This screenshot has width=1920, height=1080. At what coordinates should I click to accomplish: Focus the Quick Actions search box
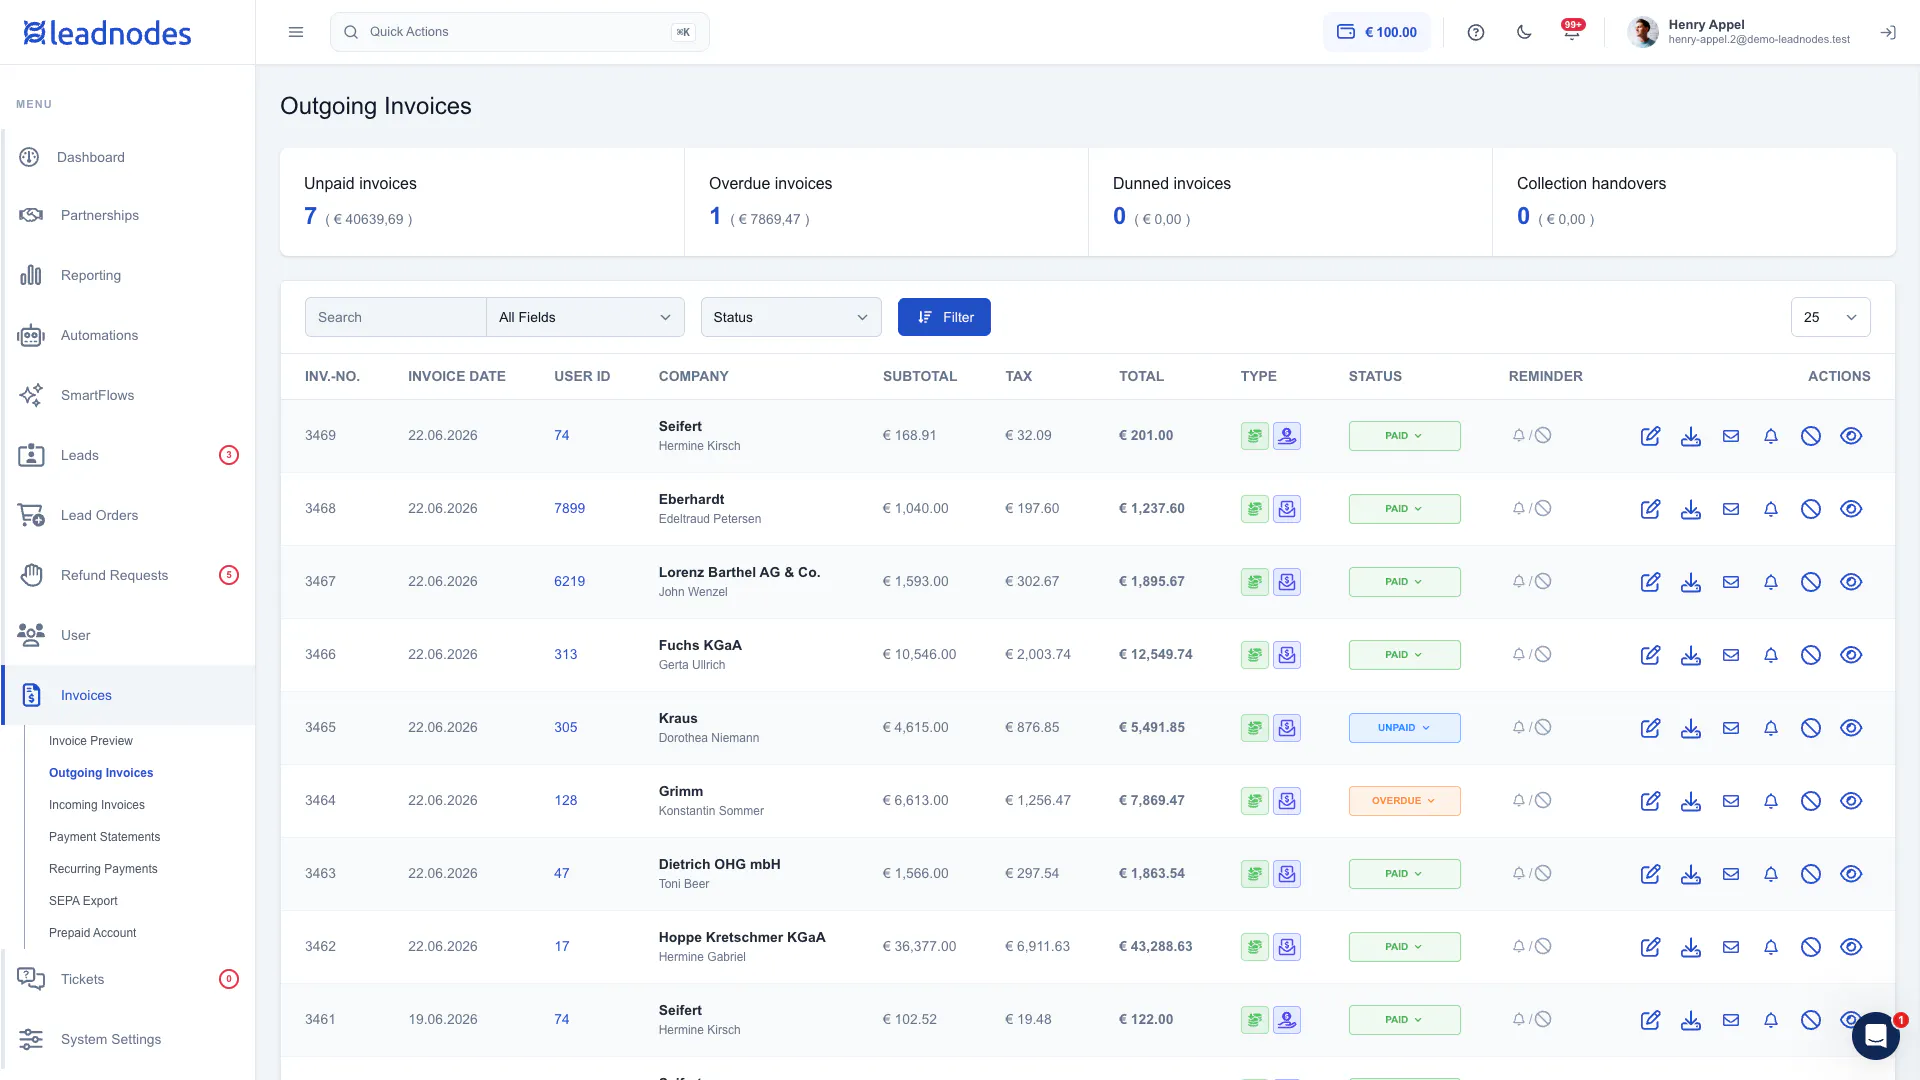[x=520, y=32]
